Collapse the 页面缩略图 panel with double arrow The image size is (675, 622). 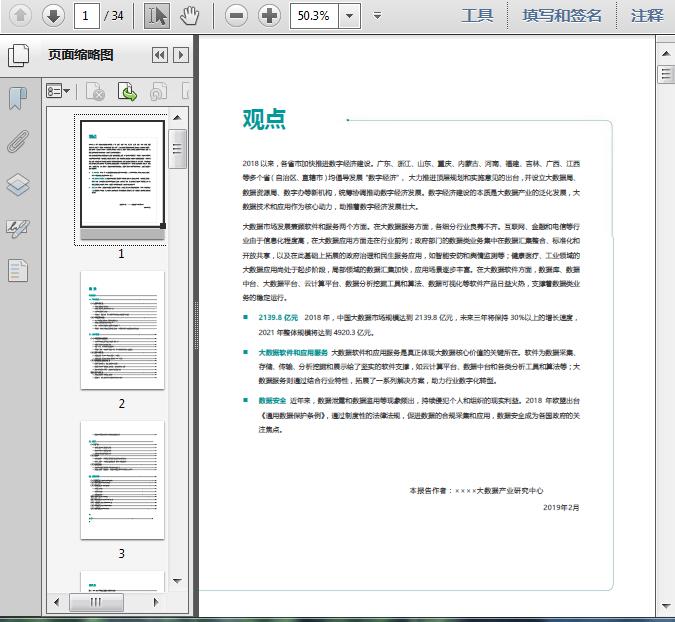tap(160, 55)
